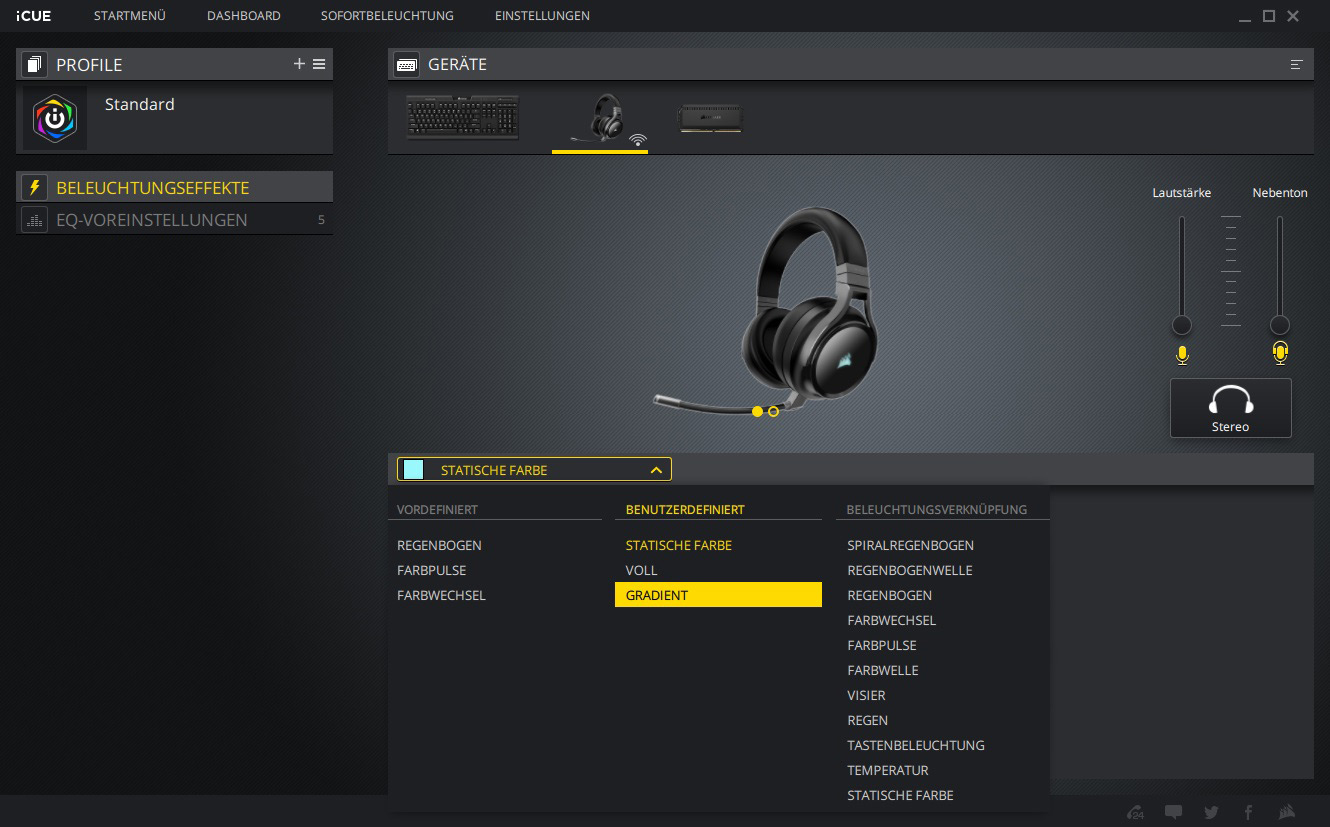Choose Gradient from the Benutzerdefiniert list
This screenshot has width=1330, height=827.
[717, 595]
